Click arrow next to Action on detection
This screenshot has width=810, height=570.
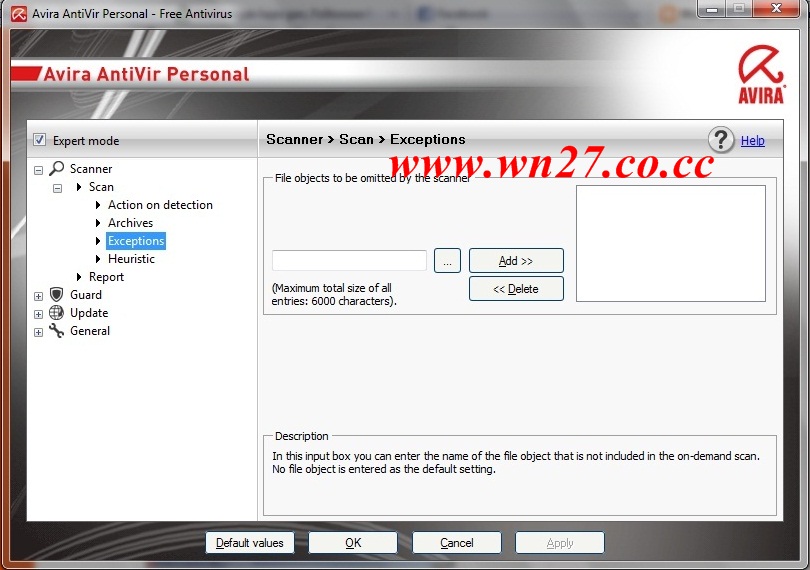click(98, 205)
